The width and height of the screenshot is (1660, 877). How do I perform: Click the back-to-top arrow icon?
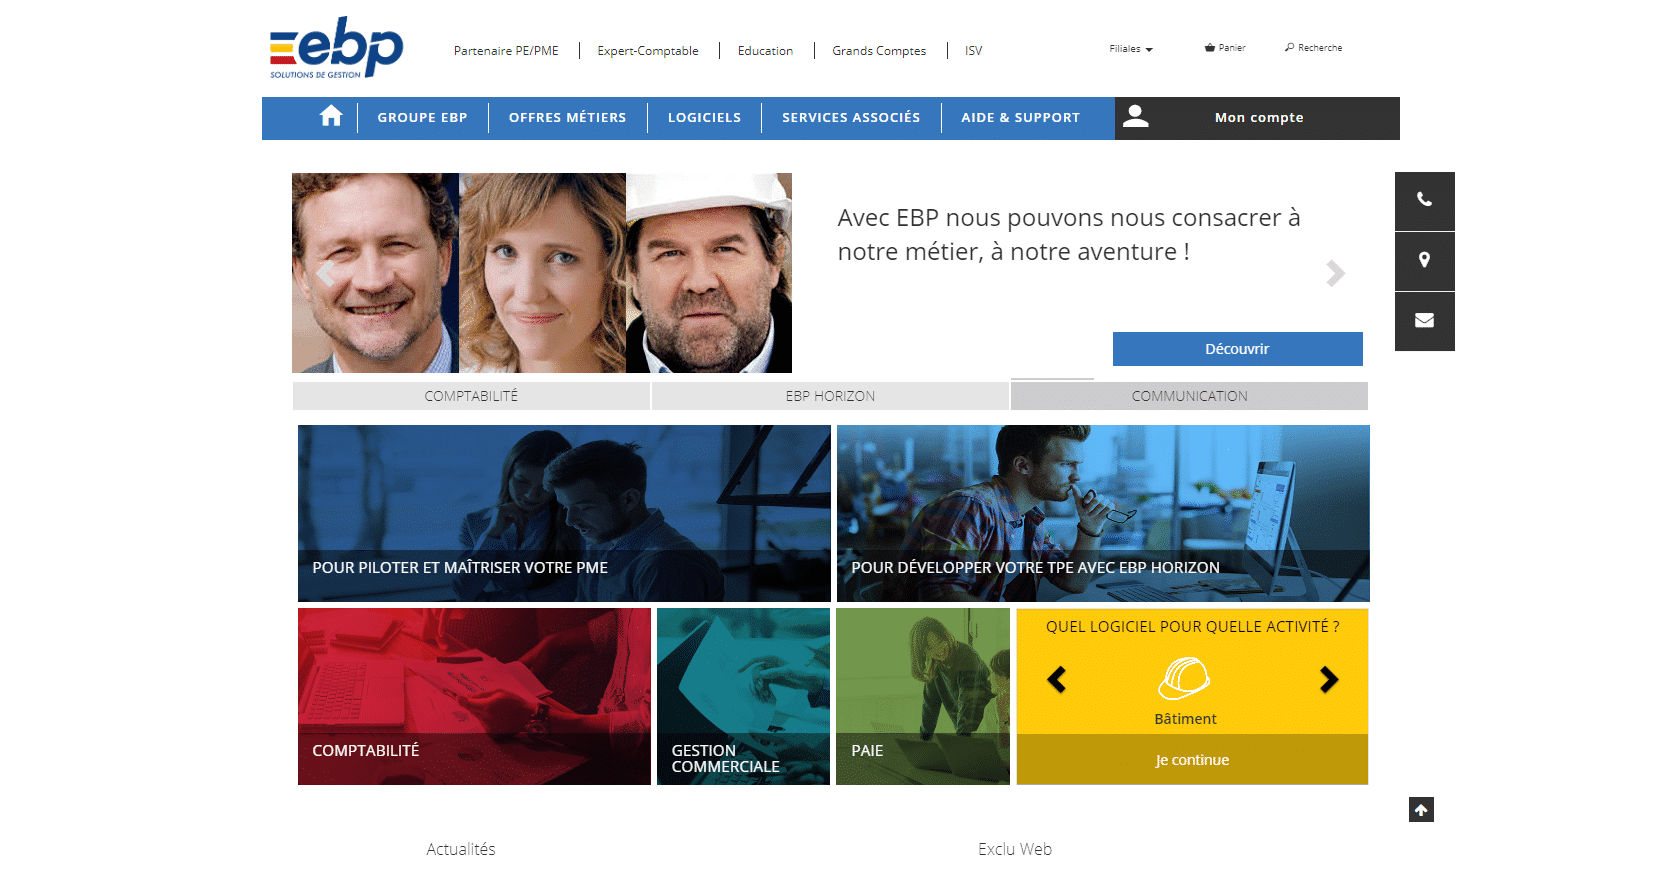pos(1421,810)
